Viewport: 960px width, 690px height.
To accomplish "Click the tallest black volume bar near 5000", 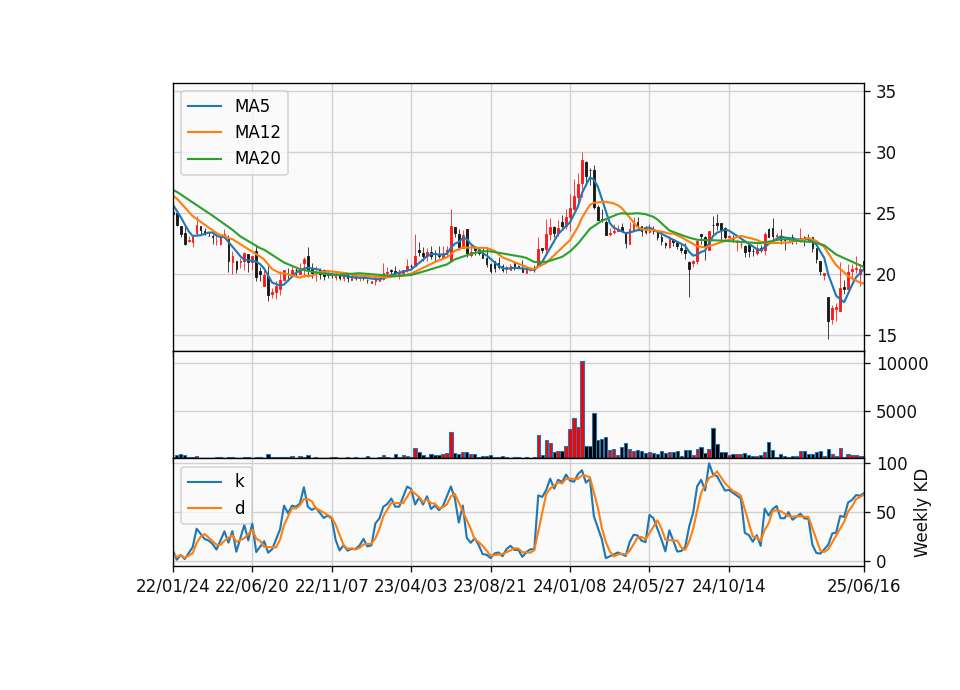I will pos(594,436).
